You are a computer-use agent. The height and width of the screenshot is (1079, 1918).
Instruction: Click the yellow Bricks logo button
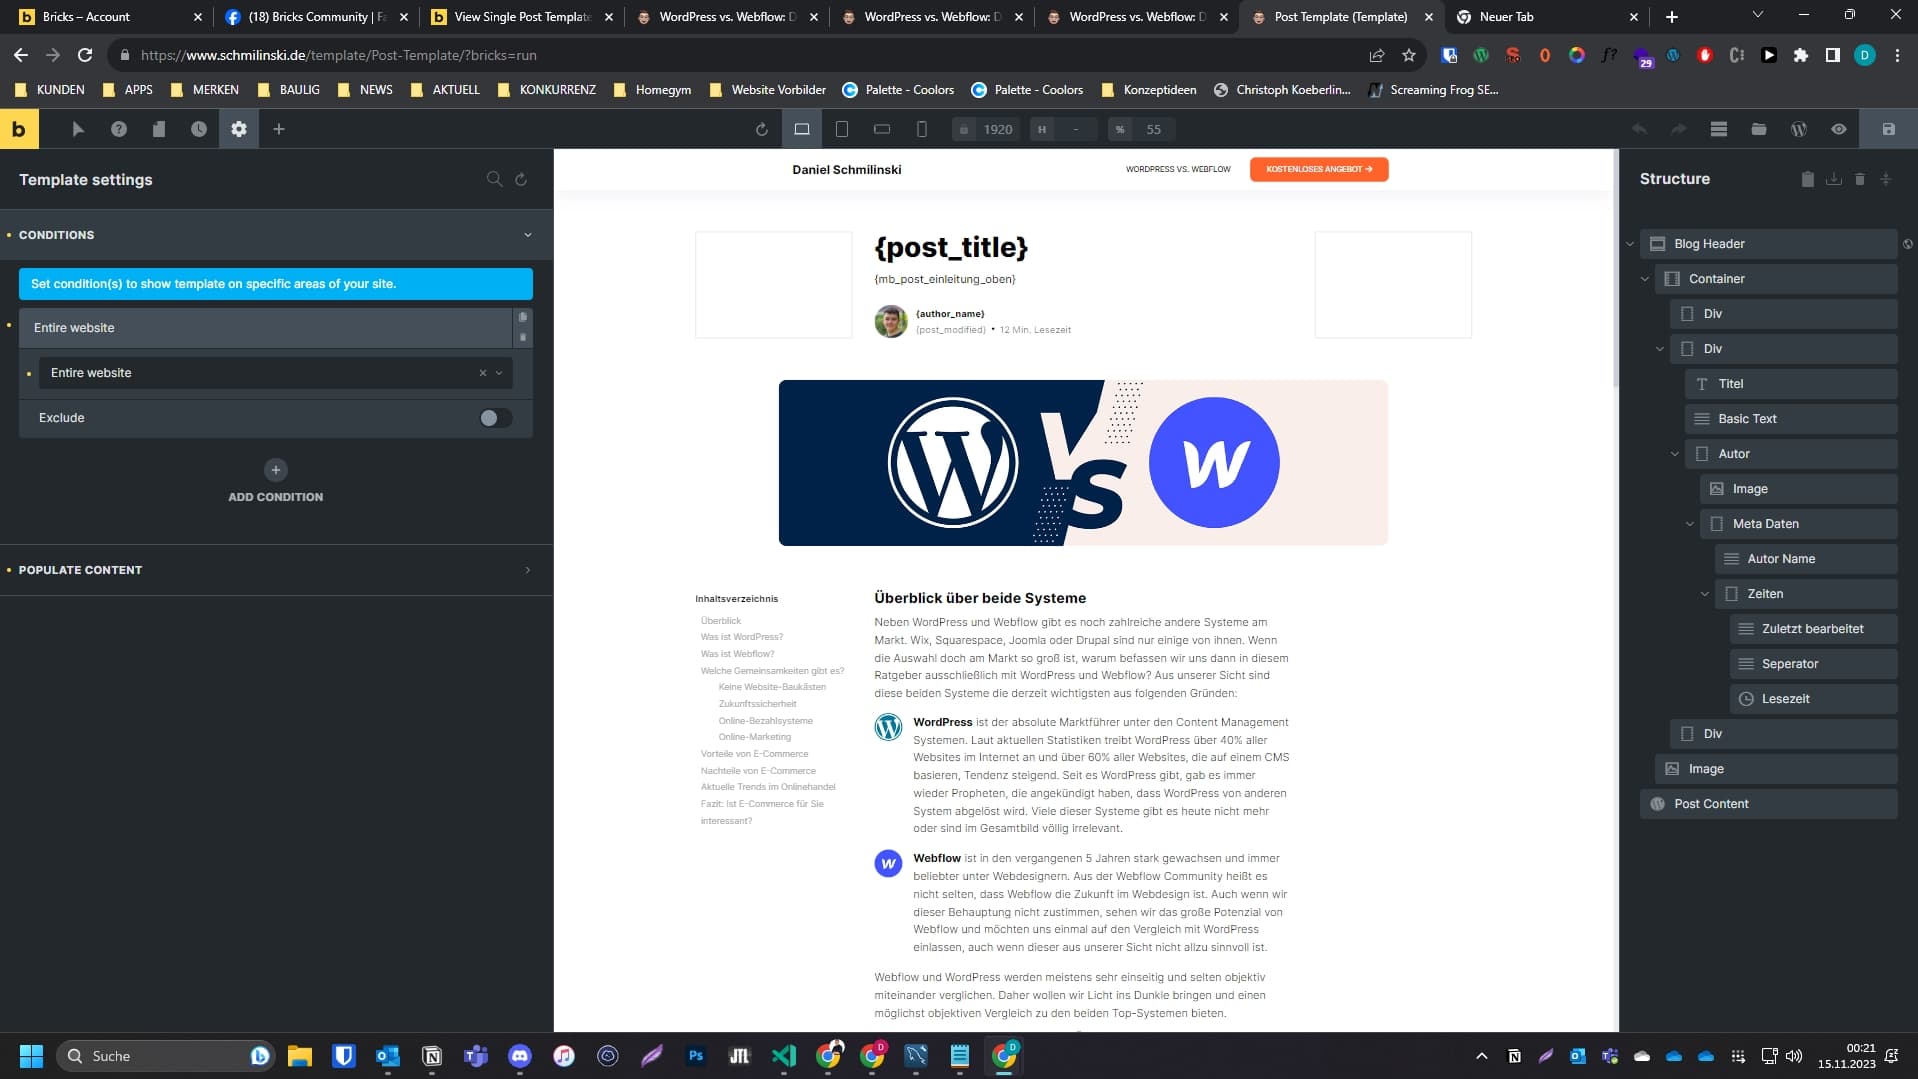point(19,129)
